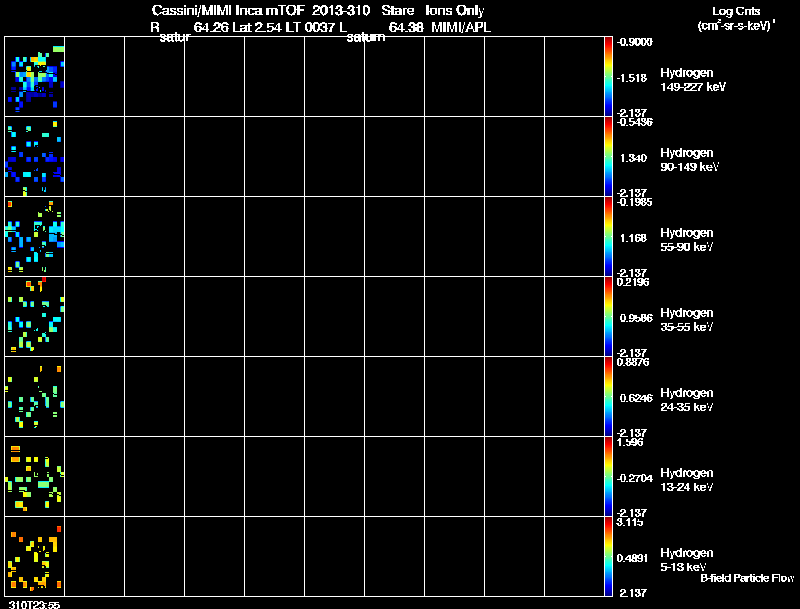Click the 1.168 scale value
Viewport: 800px width, 609px height.
tap(633, 238)
